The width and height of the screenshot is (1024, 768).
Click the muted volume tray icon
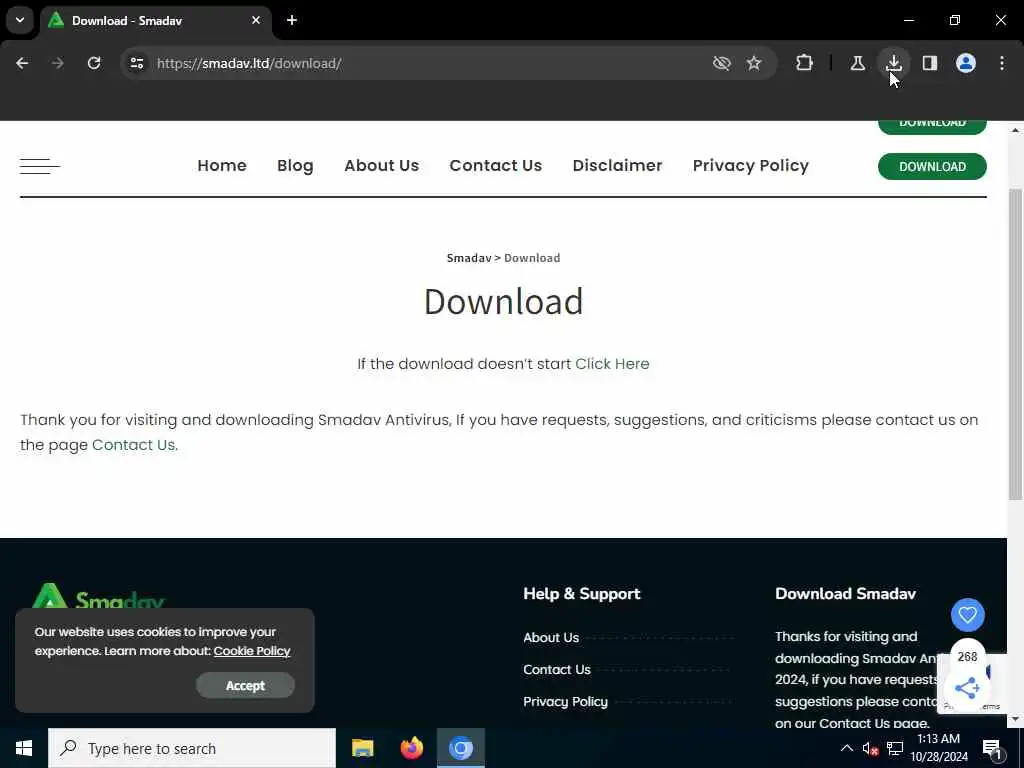pyautogui.click(x=870, y=748)
